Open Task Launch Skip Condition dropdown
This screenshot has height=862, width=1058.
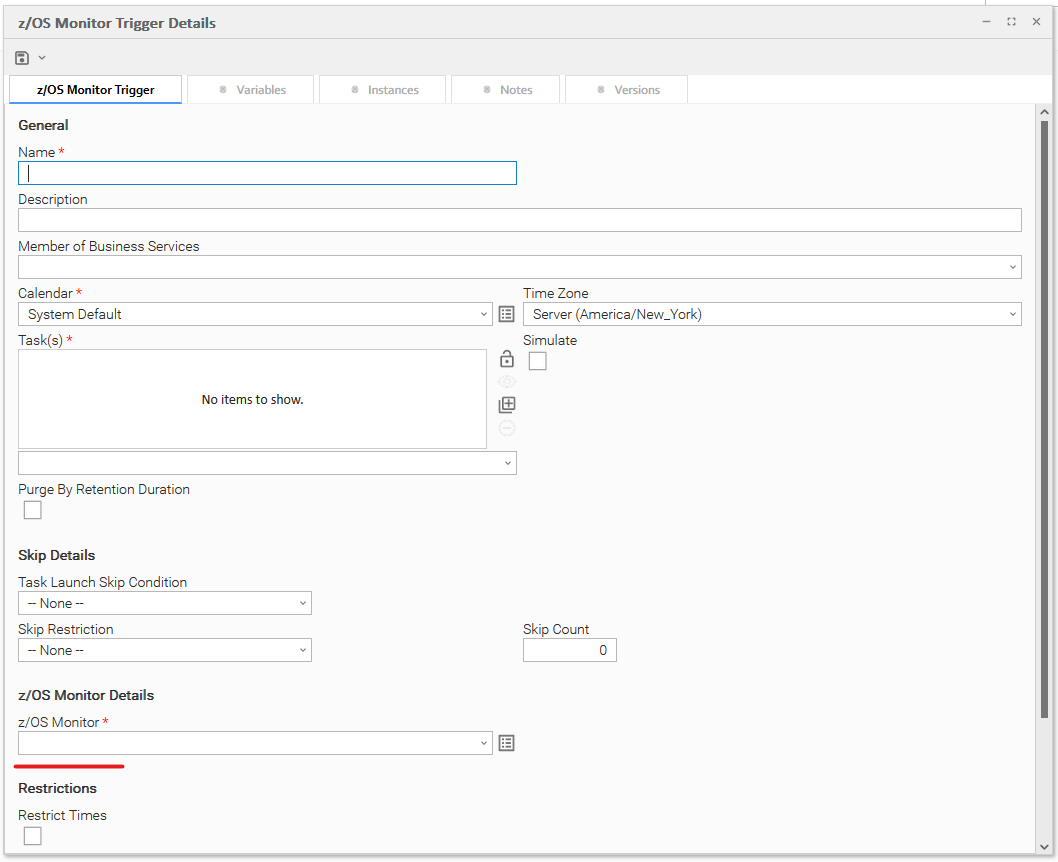[x=165, y=603]
